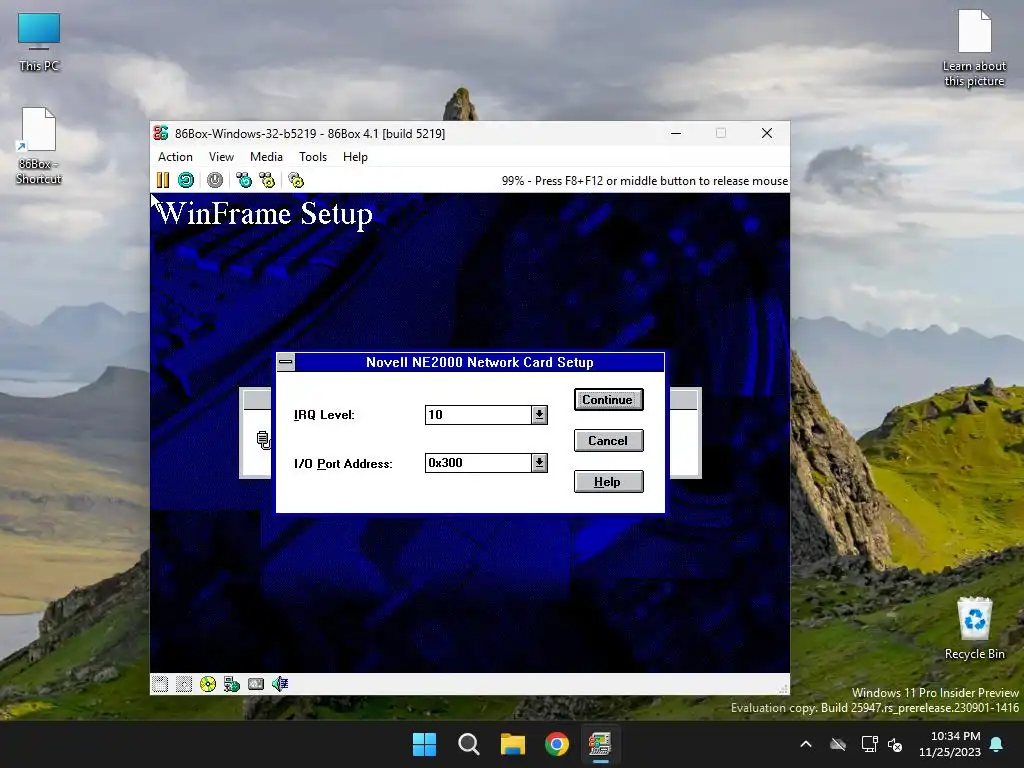Click the first floppy drive status icon
The width and height of the screenshot is (1024, 768).
(x=160, y=684)
